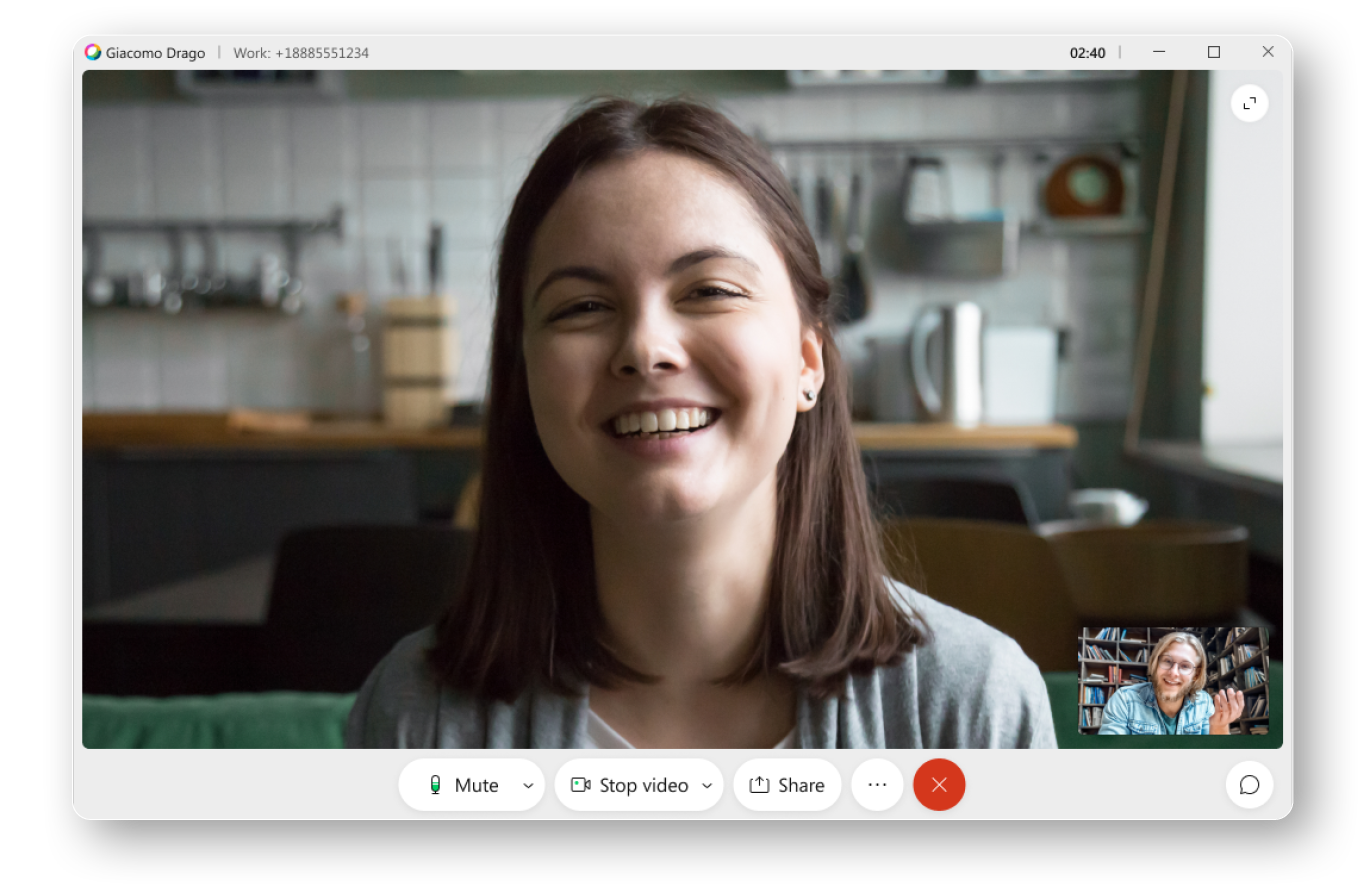1365x893 pixels.
Task: Select your self-view thumbnail
Action: click(1172, 683)
